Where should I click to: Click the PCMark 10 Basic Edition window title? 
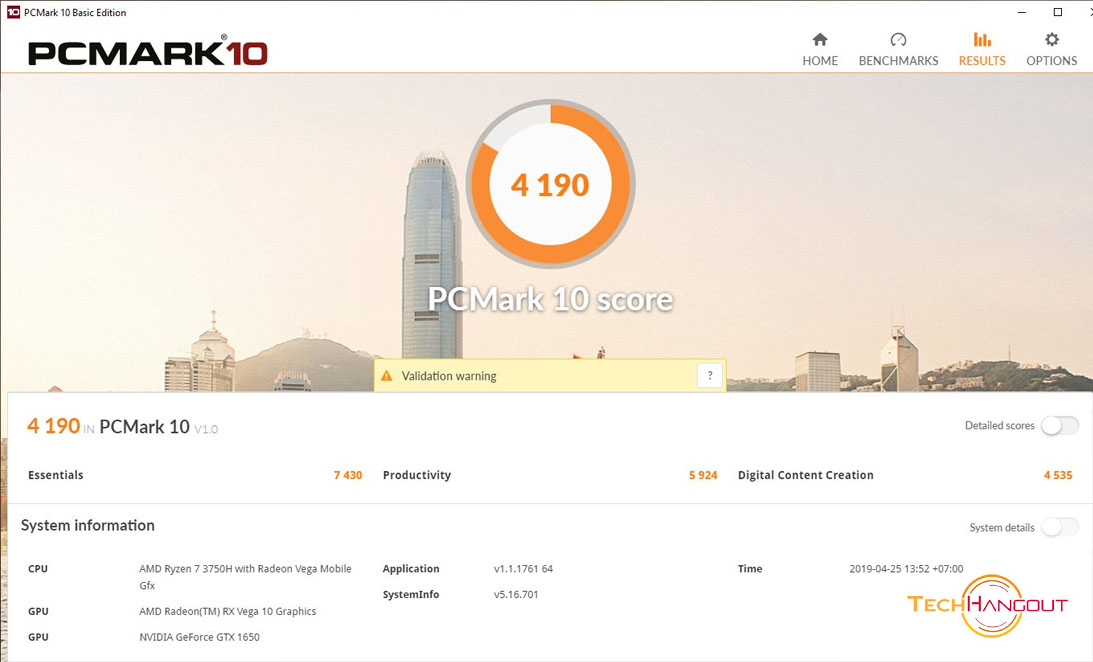[75, 13]
